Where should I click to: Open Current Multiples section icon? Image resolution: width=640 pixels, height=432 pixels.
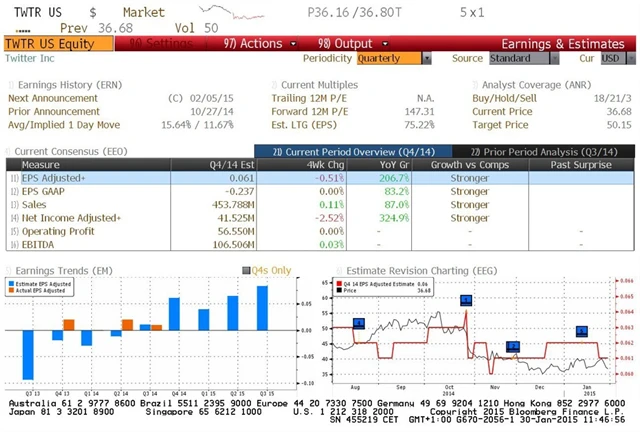point(274,85)
